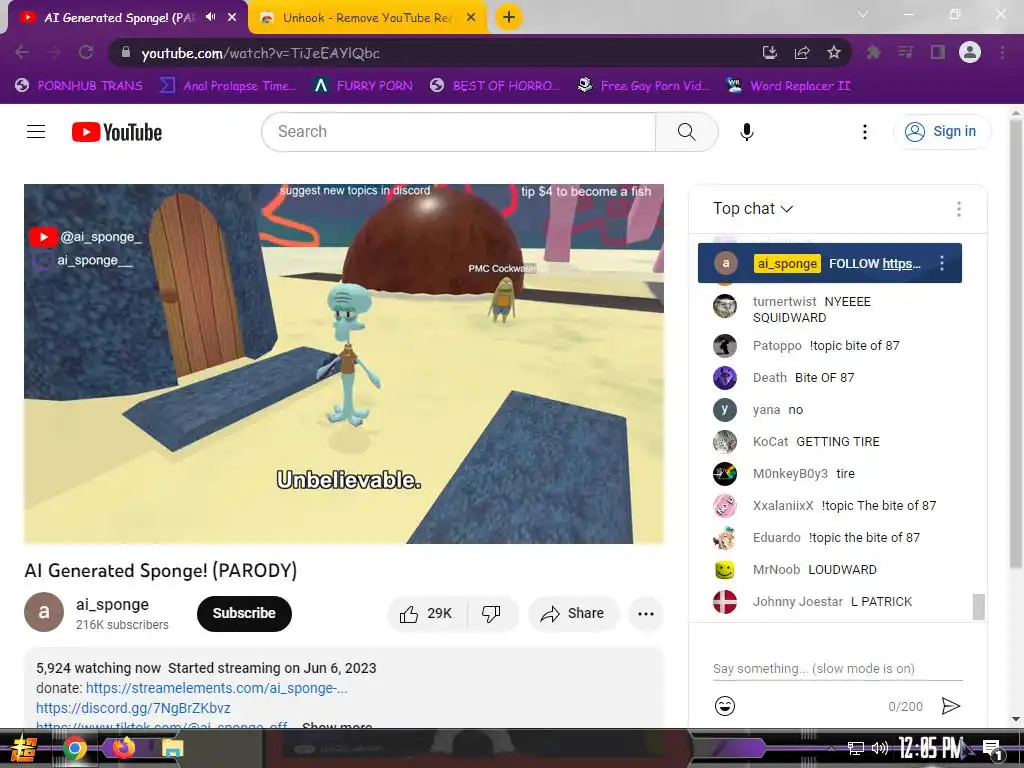Click the livestream video player
This screenshot has width=1024, height=768.
click(344, 364)
